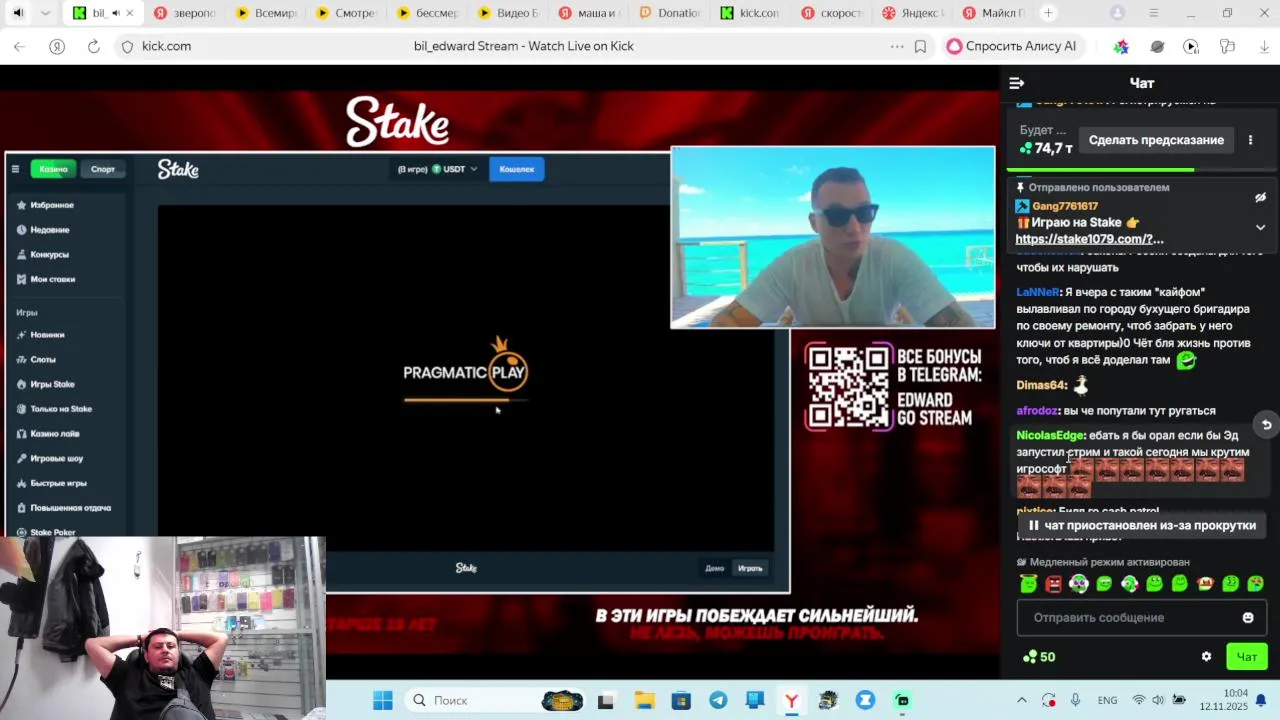Viewport: 1280px width, 720px height.
Task: Open Yandex home Я button in toolbar
Action: pos(57,46)
